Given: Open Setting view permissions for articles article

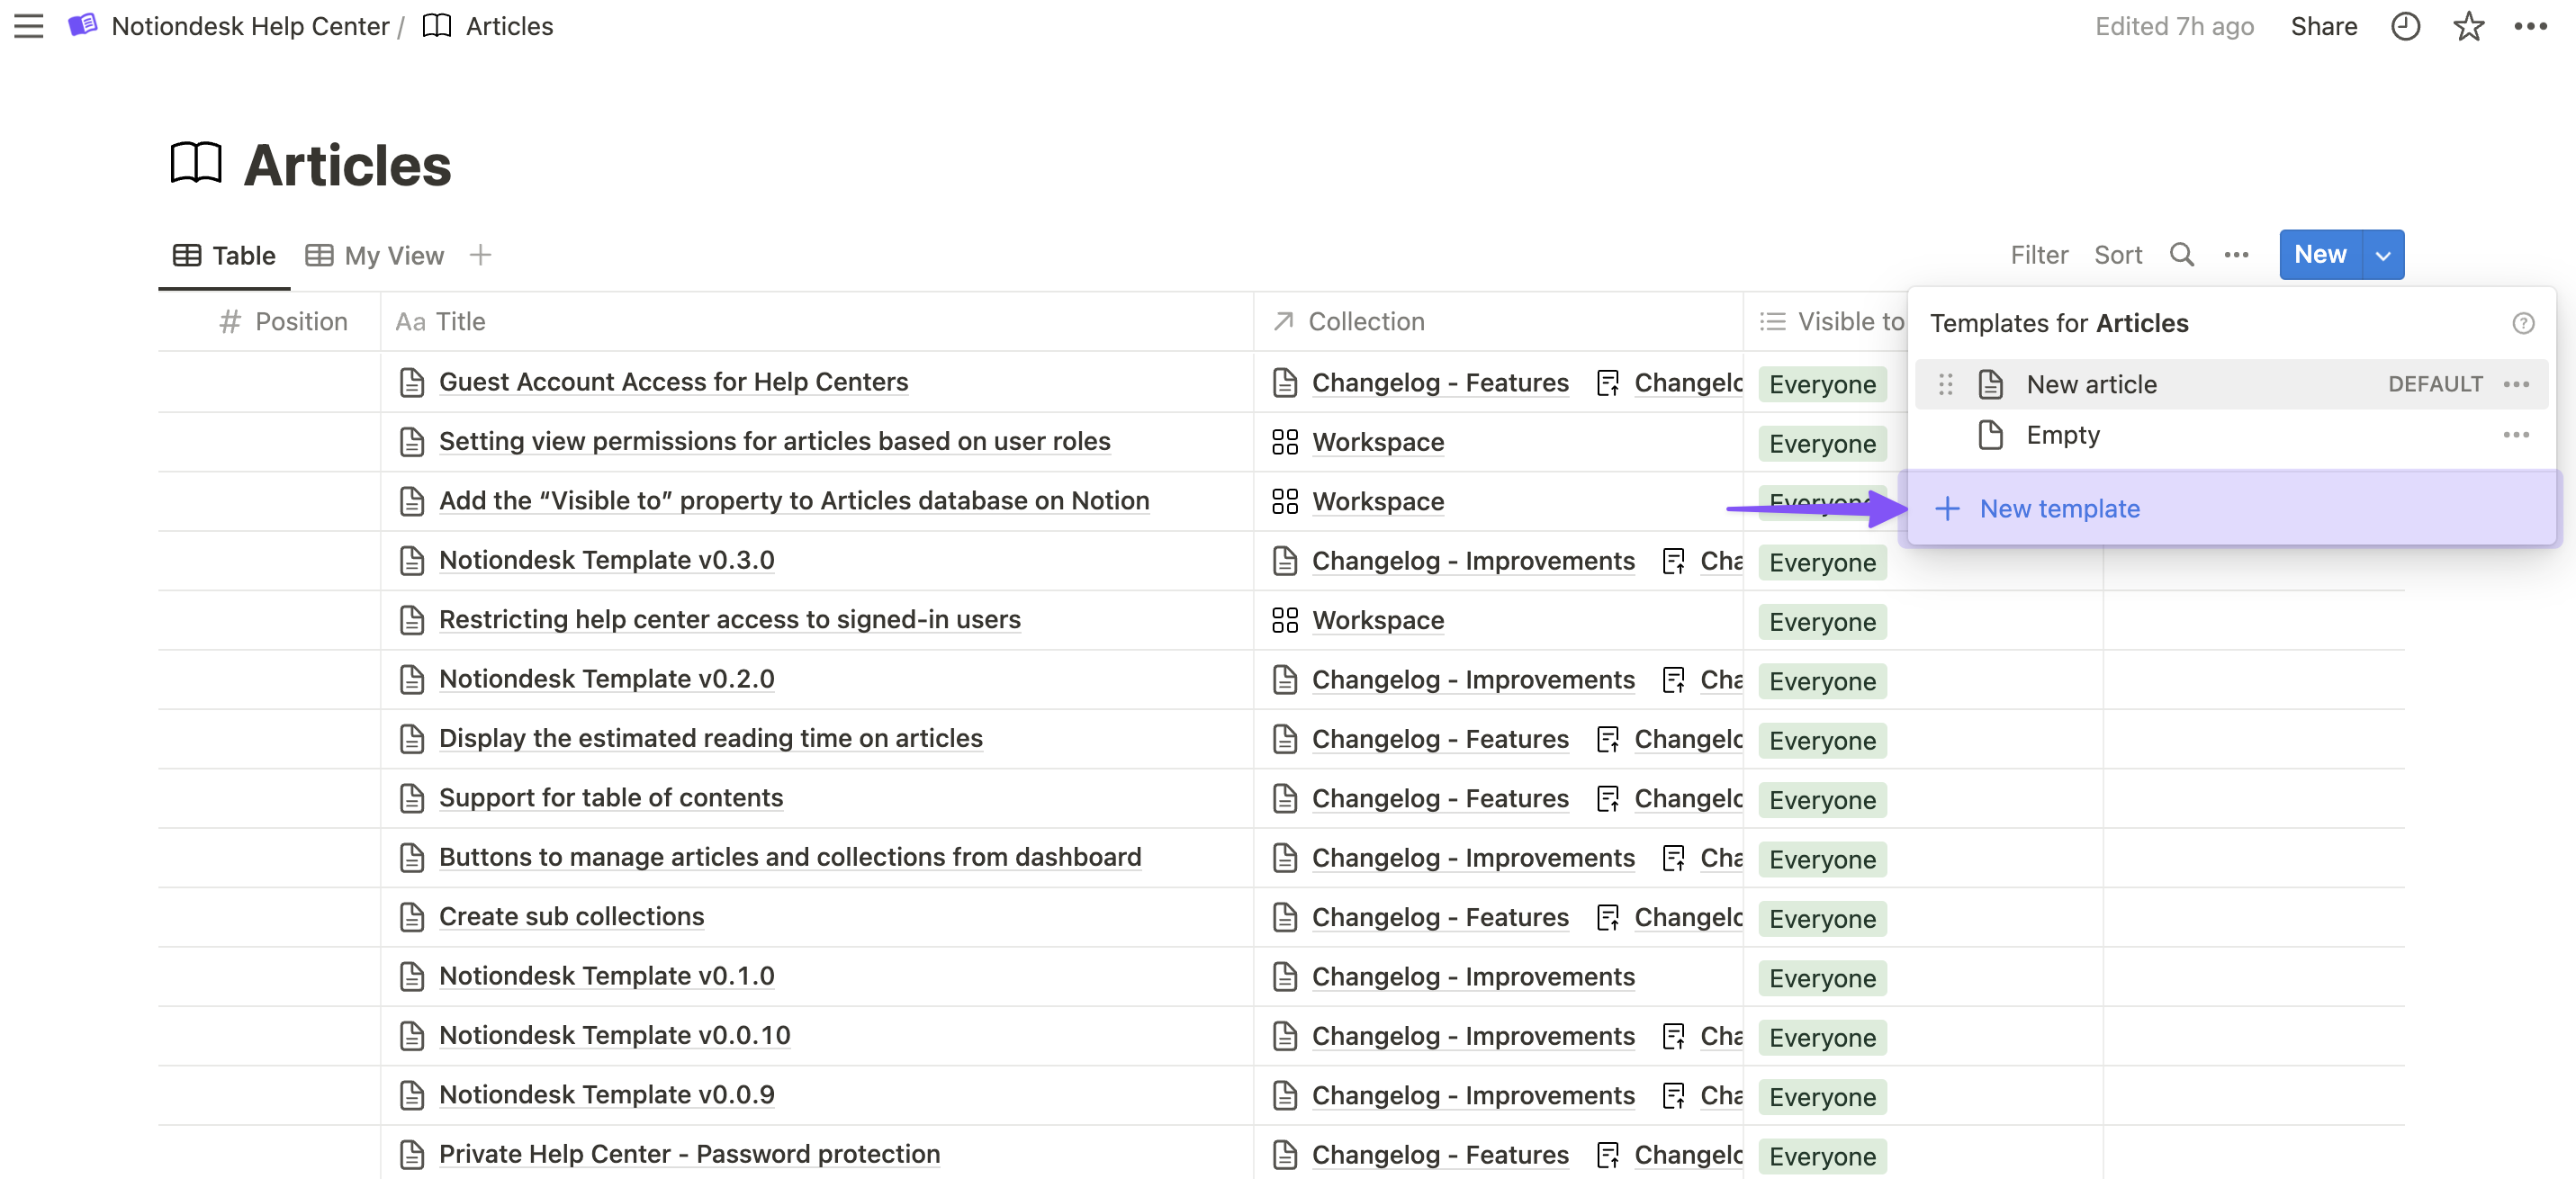Looking at the screenshot, I should [x=774, y=441].
